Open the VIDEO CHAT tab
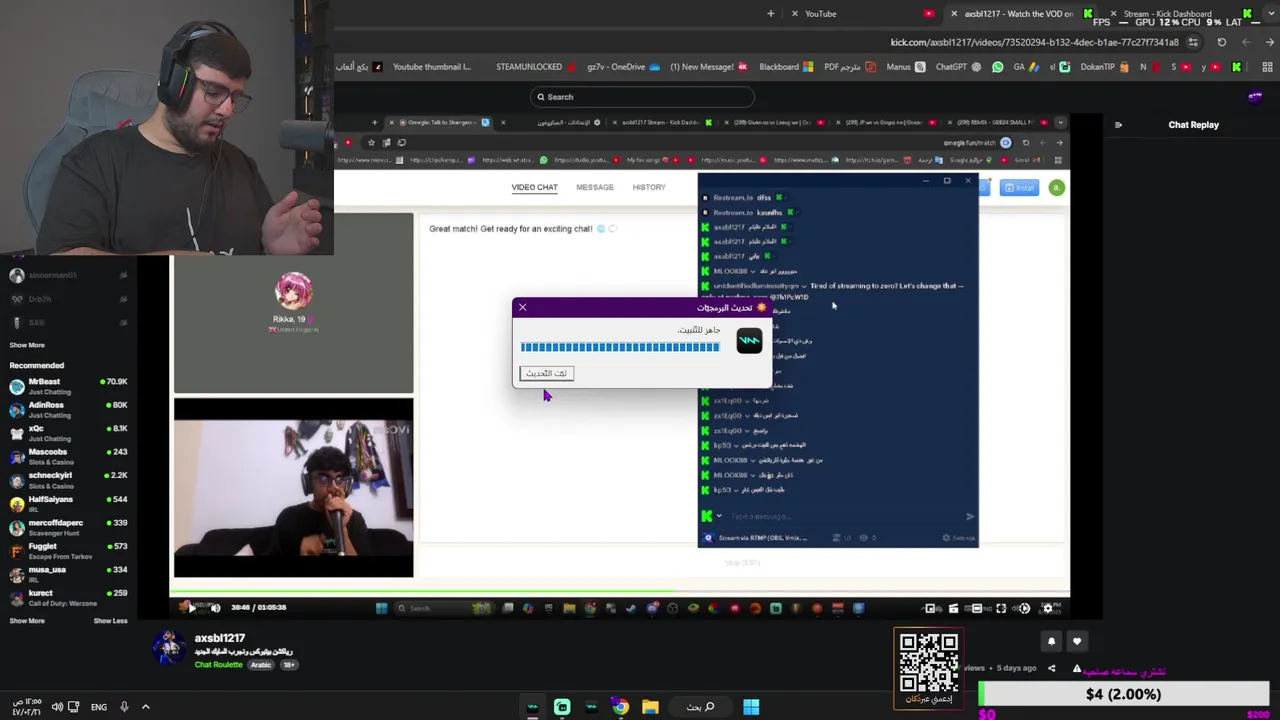1280x720 pixels. (x=534, y=187)
